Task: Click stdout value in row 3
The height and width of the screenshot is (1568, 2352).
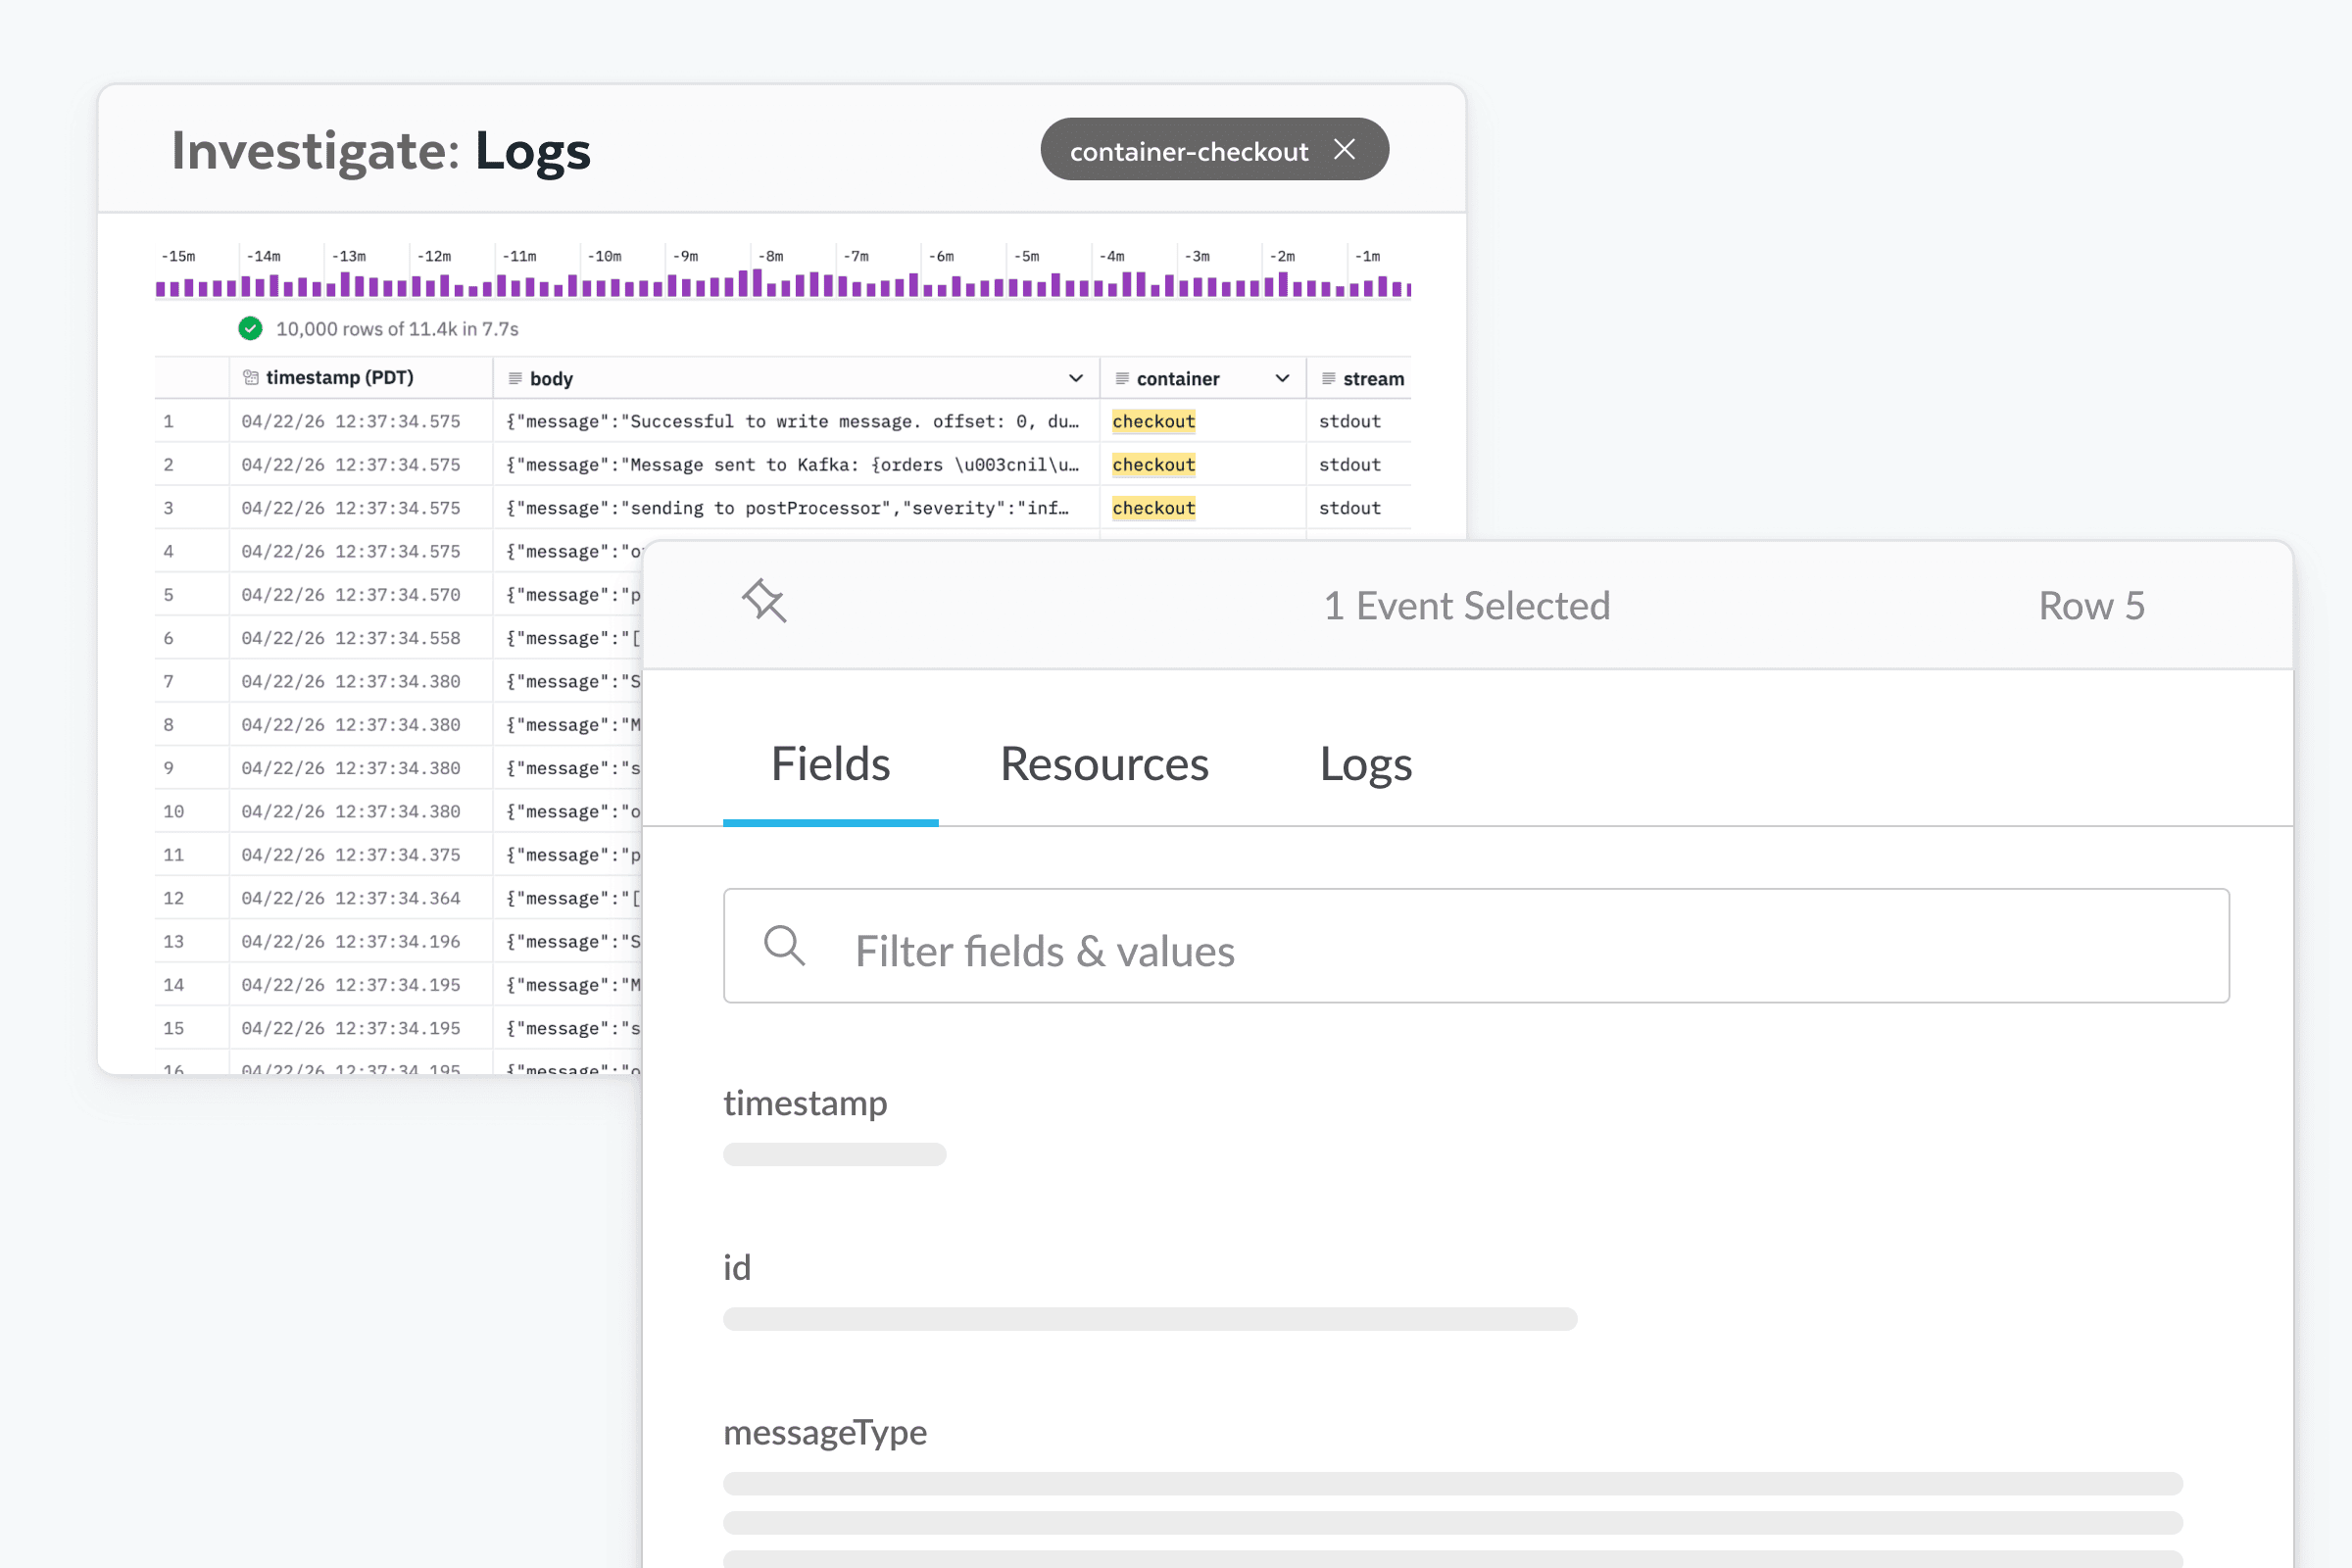Action: pos(1349,508)
